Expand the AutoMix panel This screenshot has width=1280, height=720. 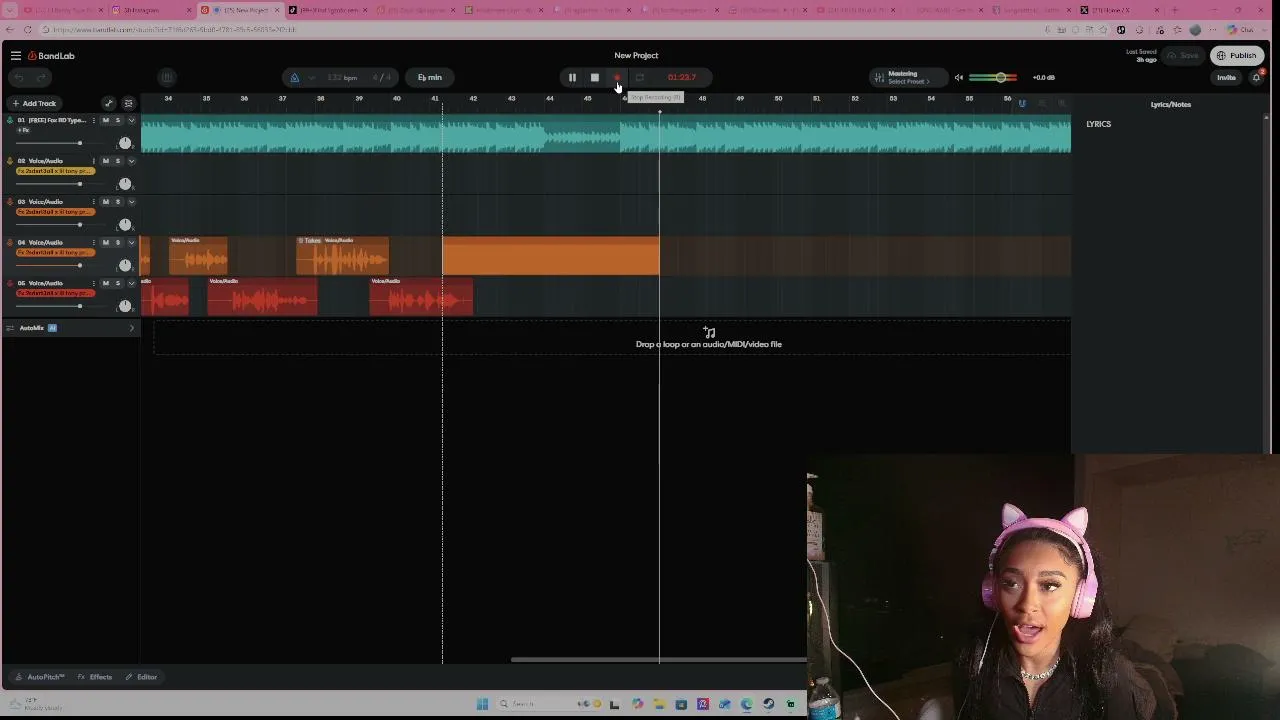(131, 328)
